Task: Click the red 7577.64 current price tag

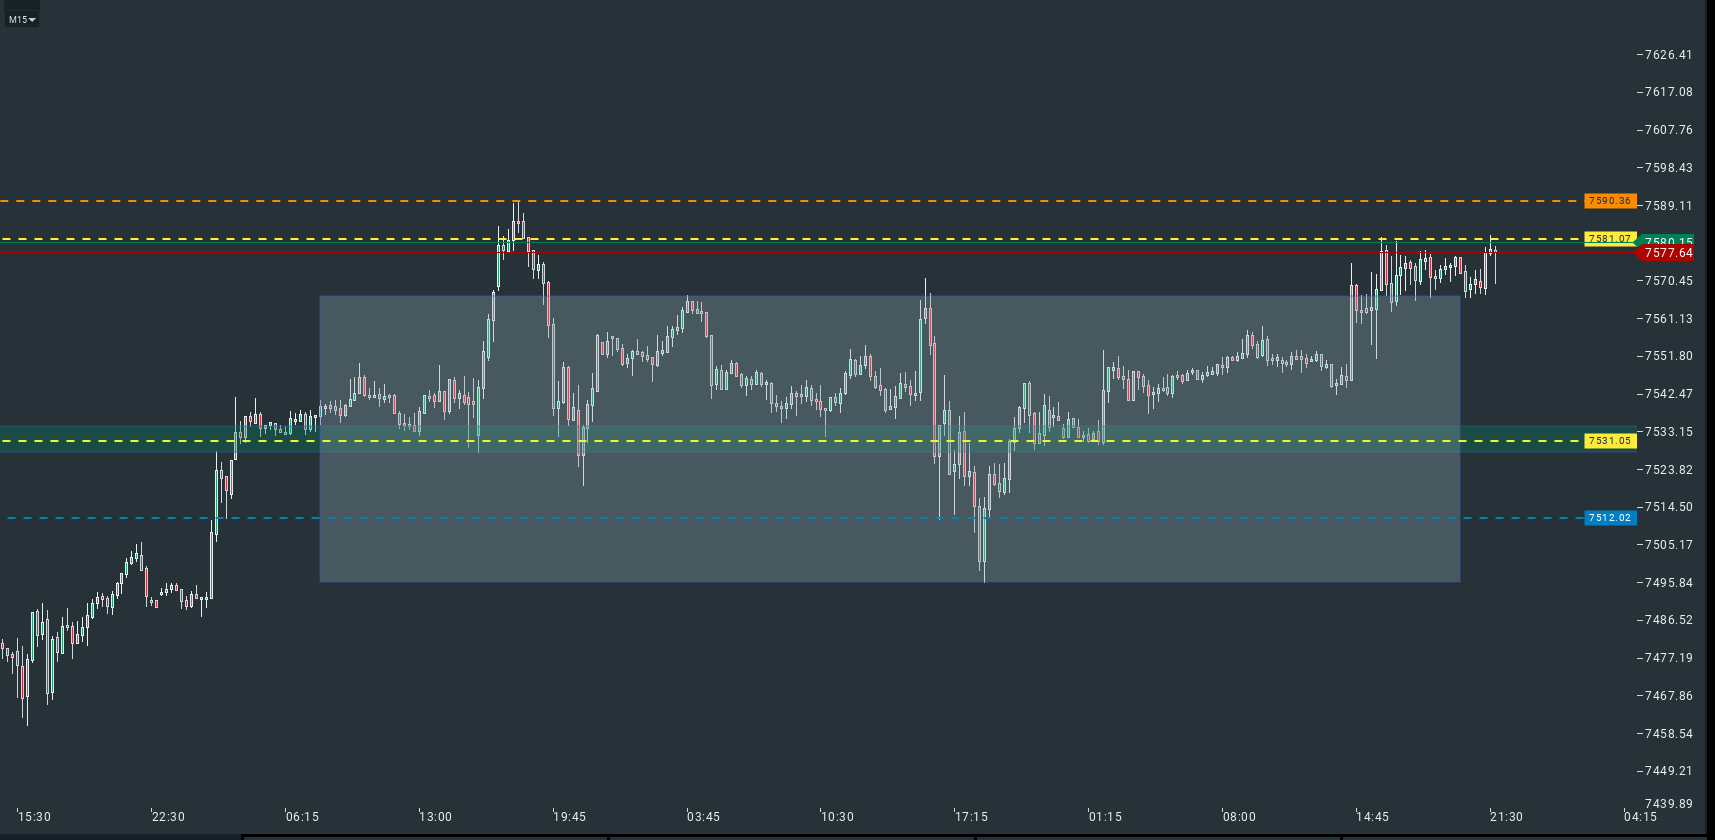Action: [x=1667, y=253]
